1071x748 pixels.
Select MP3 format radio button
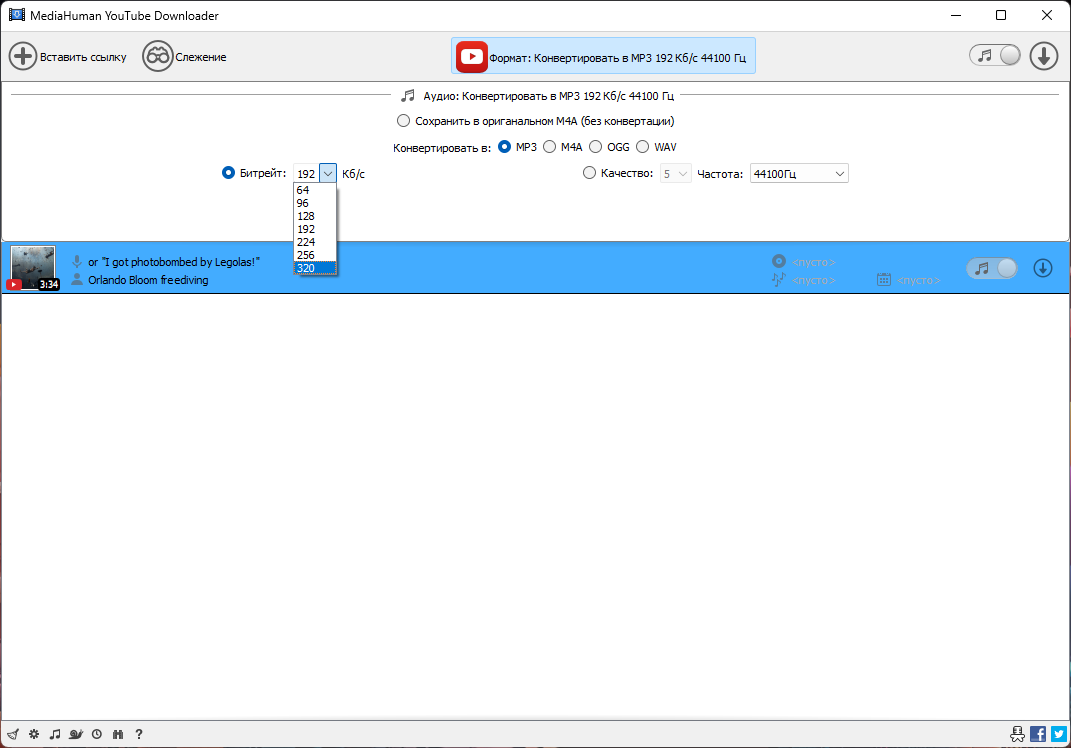coord(504,146)
